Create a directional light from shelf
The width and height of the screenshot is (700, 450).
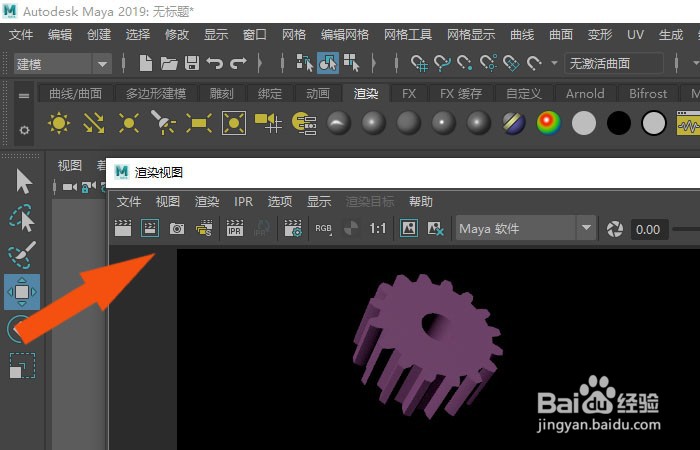[x=94, y=123]
